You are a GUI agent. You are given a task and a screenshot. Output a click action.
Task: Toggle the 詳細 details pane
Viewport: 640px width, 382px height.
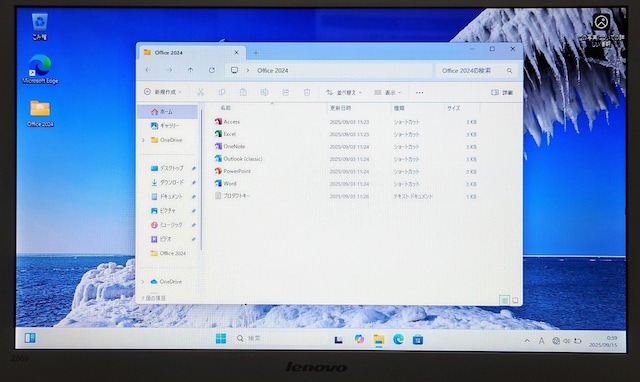click(x=502, y=93)
